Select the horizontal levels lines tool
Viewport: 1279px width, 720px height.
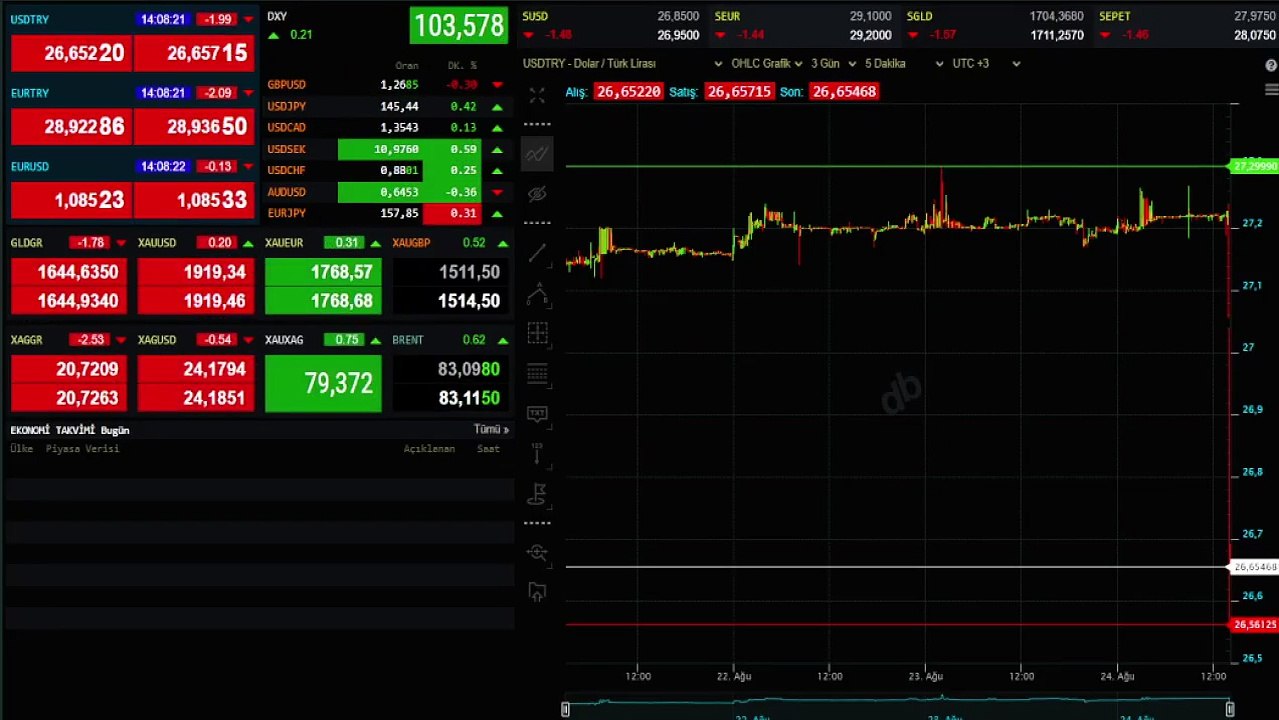click(537, 374)
